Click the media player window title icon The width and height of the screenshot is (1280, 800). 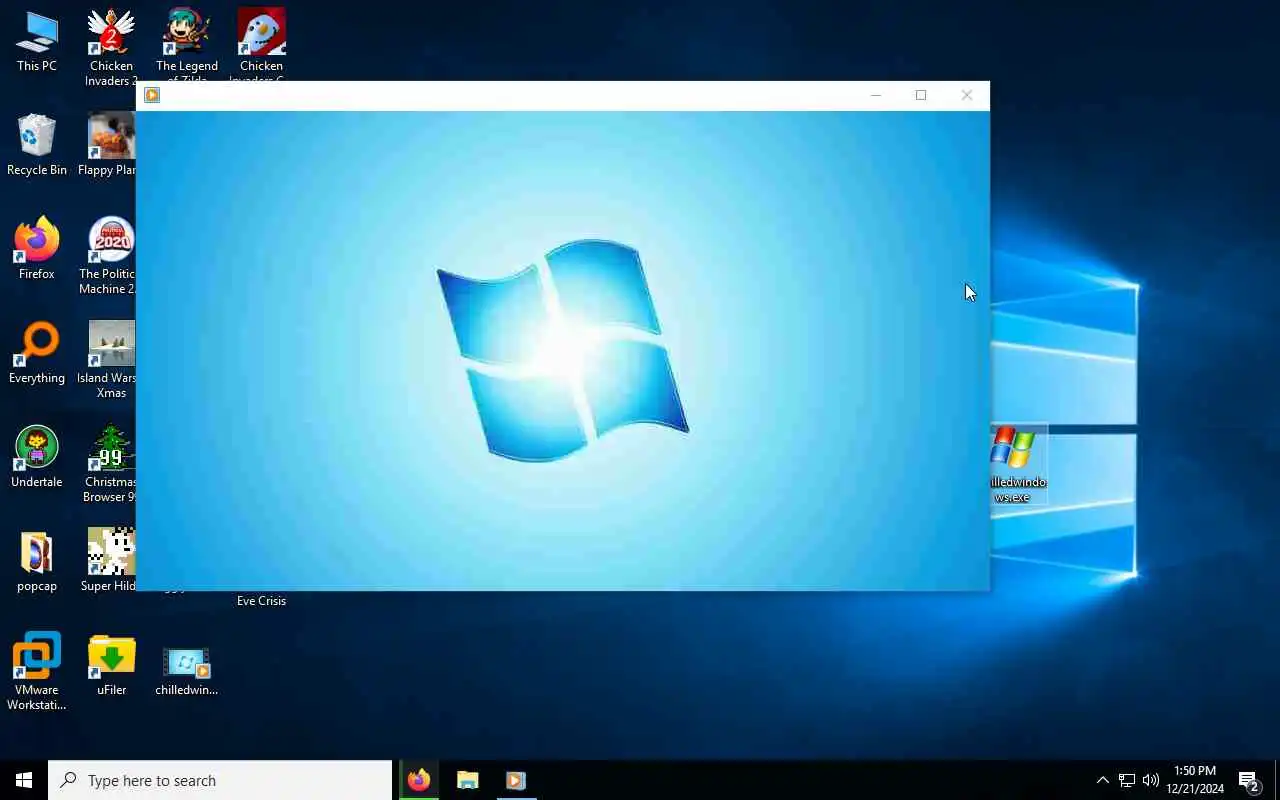(152, 95)
